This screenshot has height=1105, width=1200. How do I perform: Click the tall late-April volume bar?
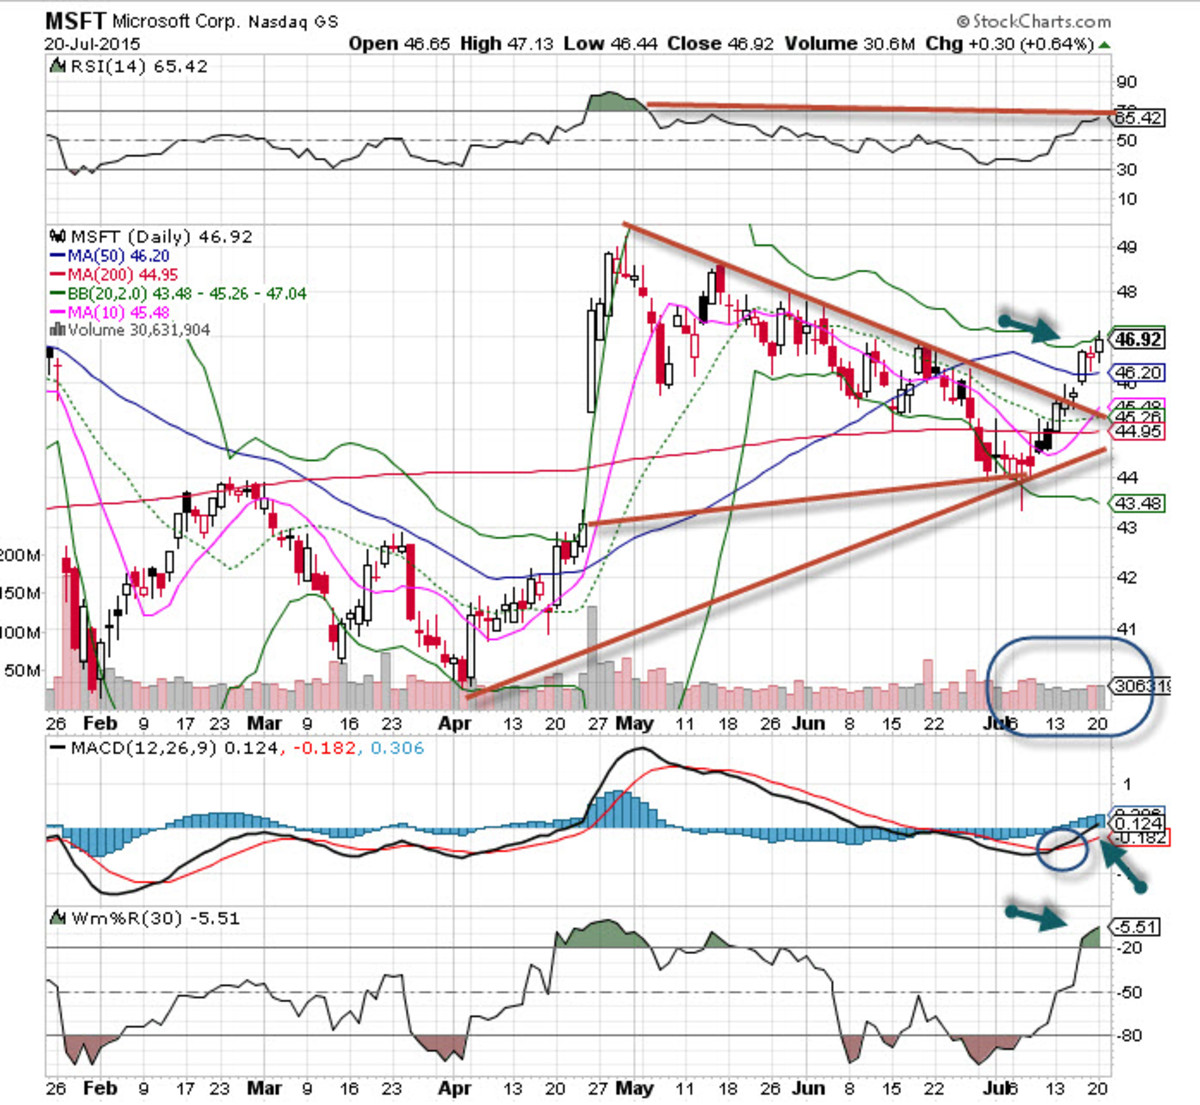point(593,659)
